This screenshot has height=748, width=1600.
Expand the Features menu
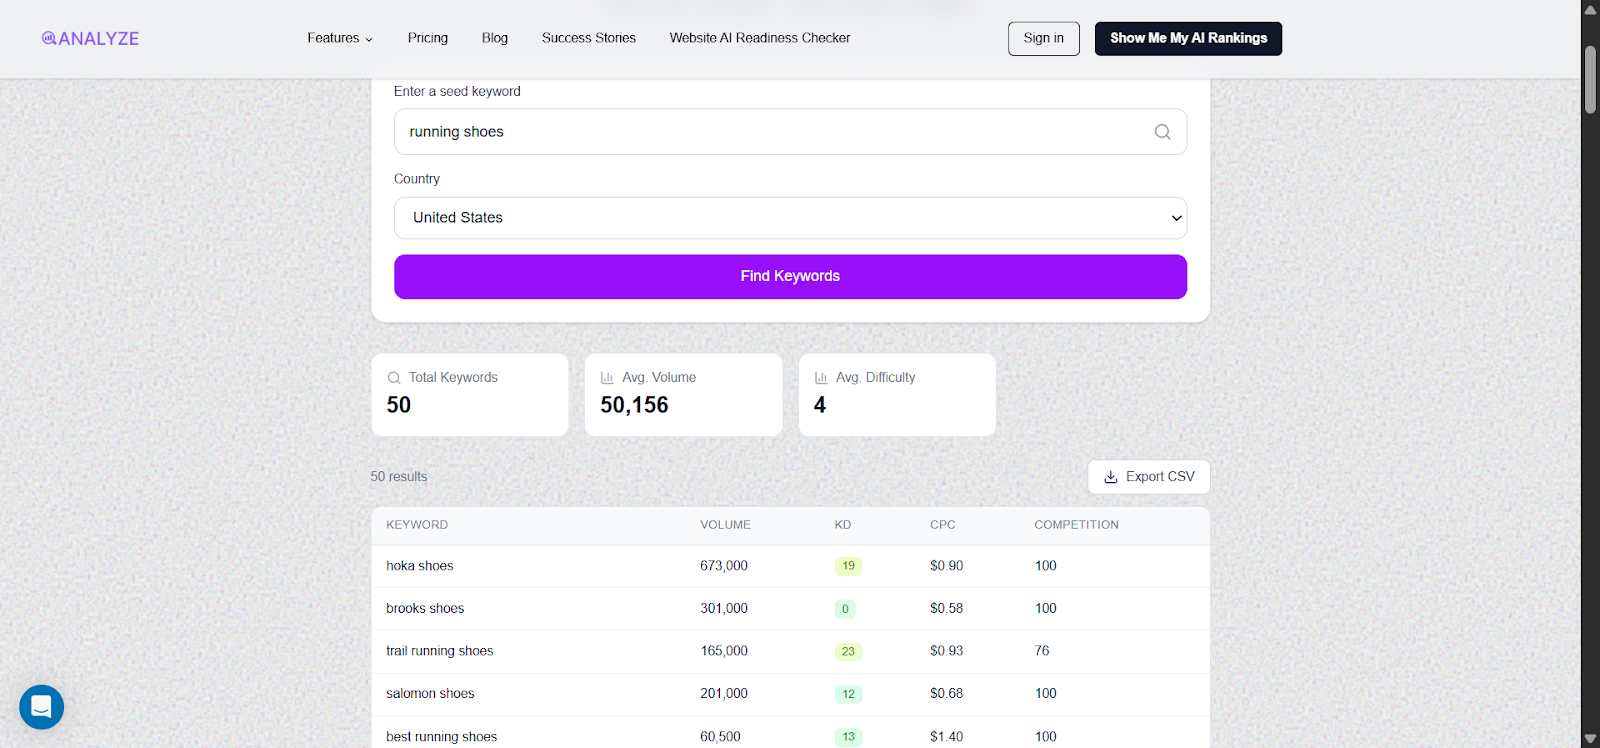[340, 38]
